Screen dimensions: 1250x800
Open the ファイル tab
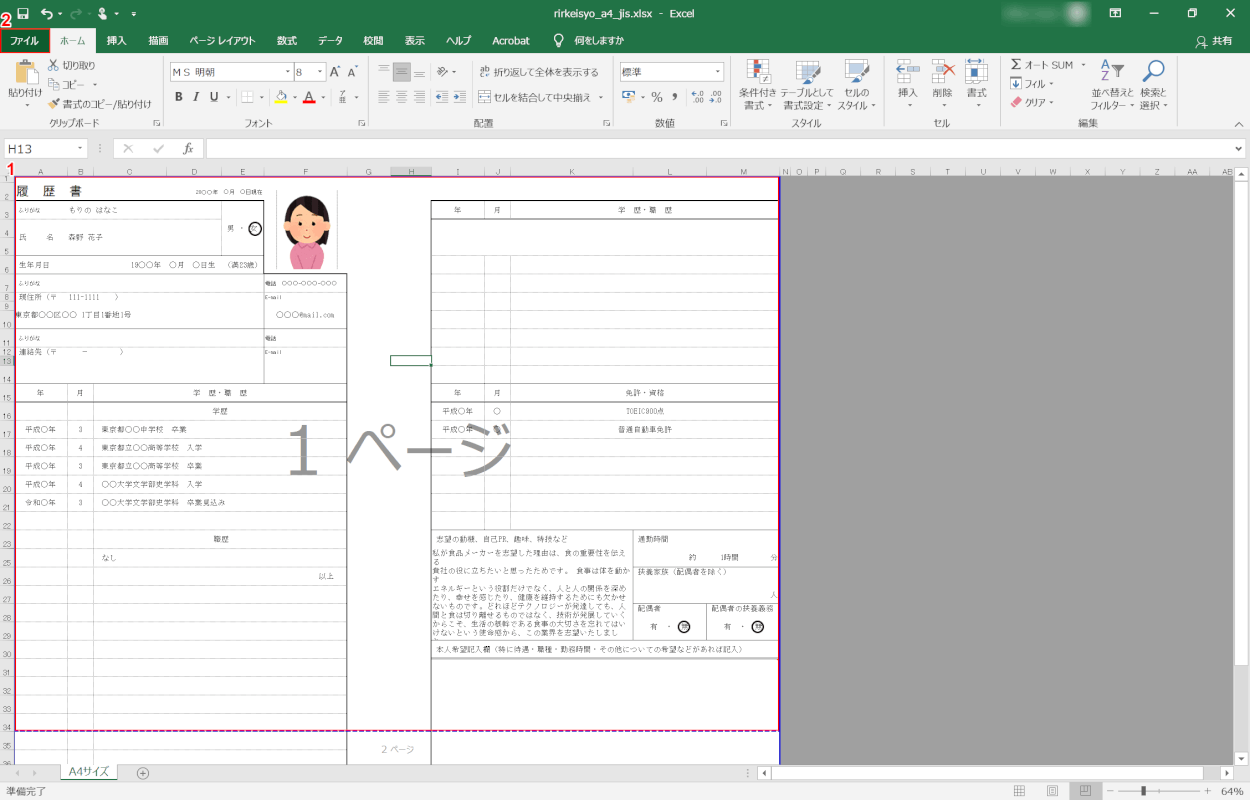24,41
